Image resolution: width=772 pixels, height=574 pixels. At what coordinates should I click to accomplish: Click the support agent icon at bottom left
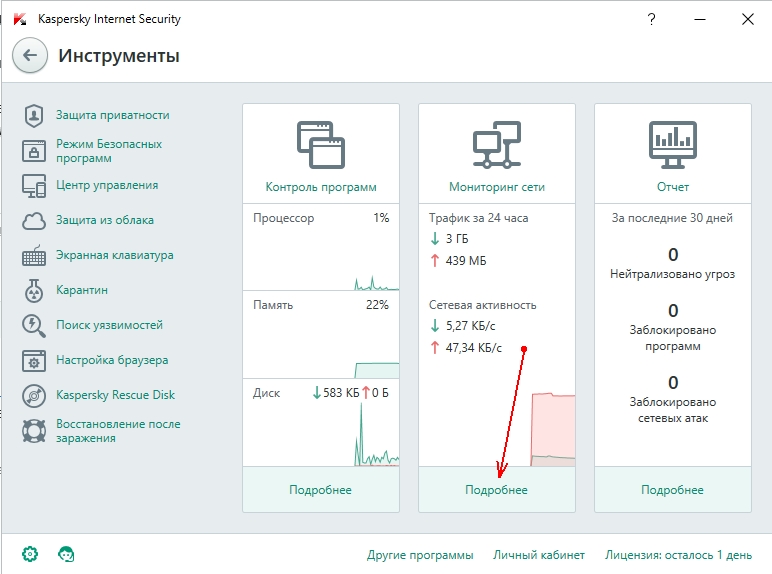pyautogui.click(x=66, y=554)
